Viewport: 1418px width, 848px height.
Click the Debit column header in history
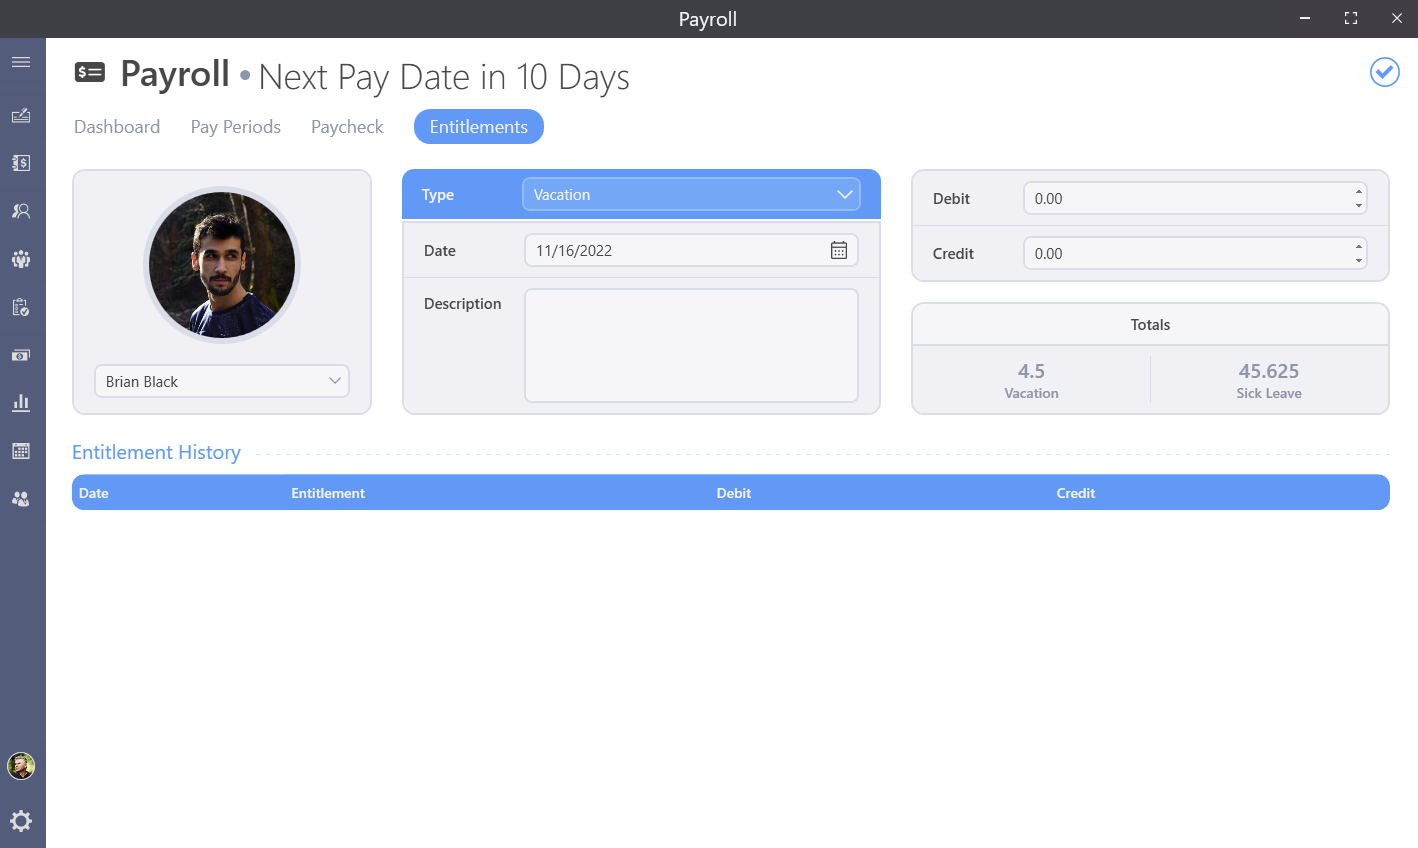[x=733, y=493]
